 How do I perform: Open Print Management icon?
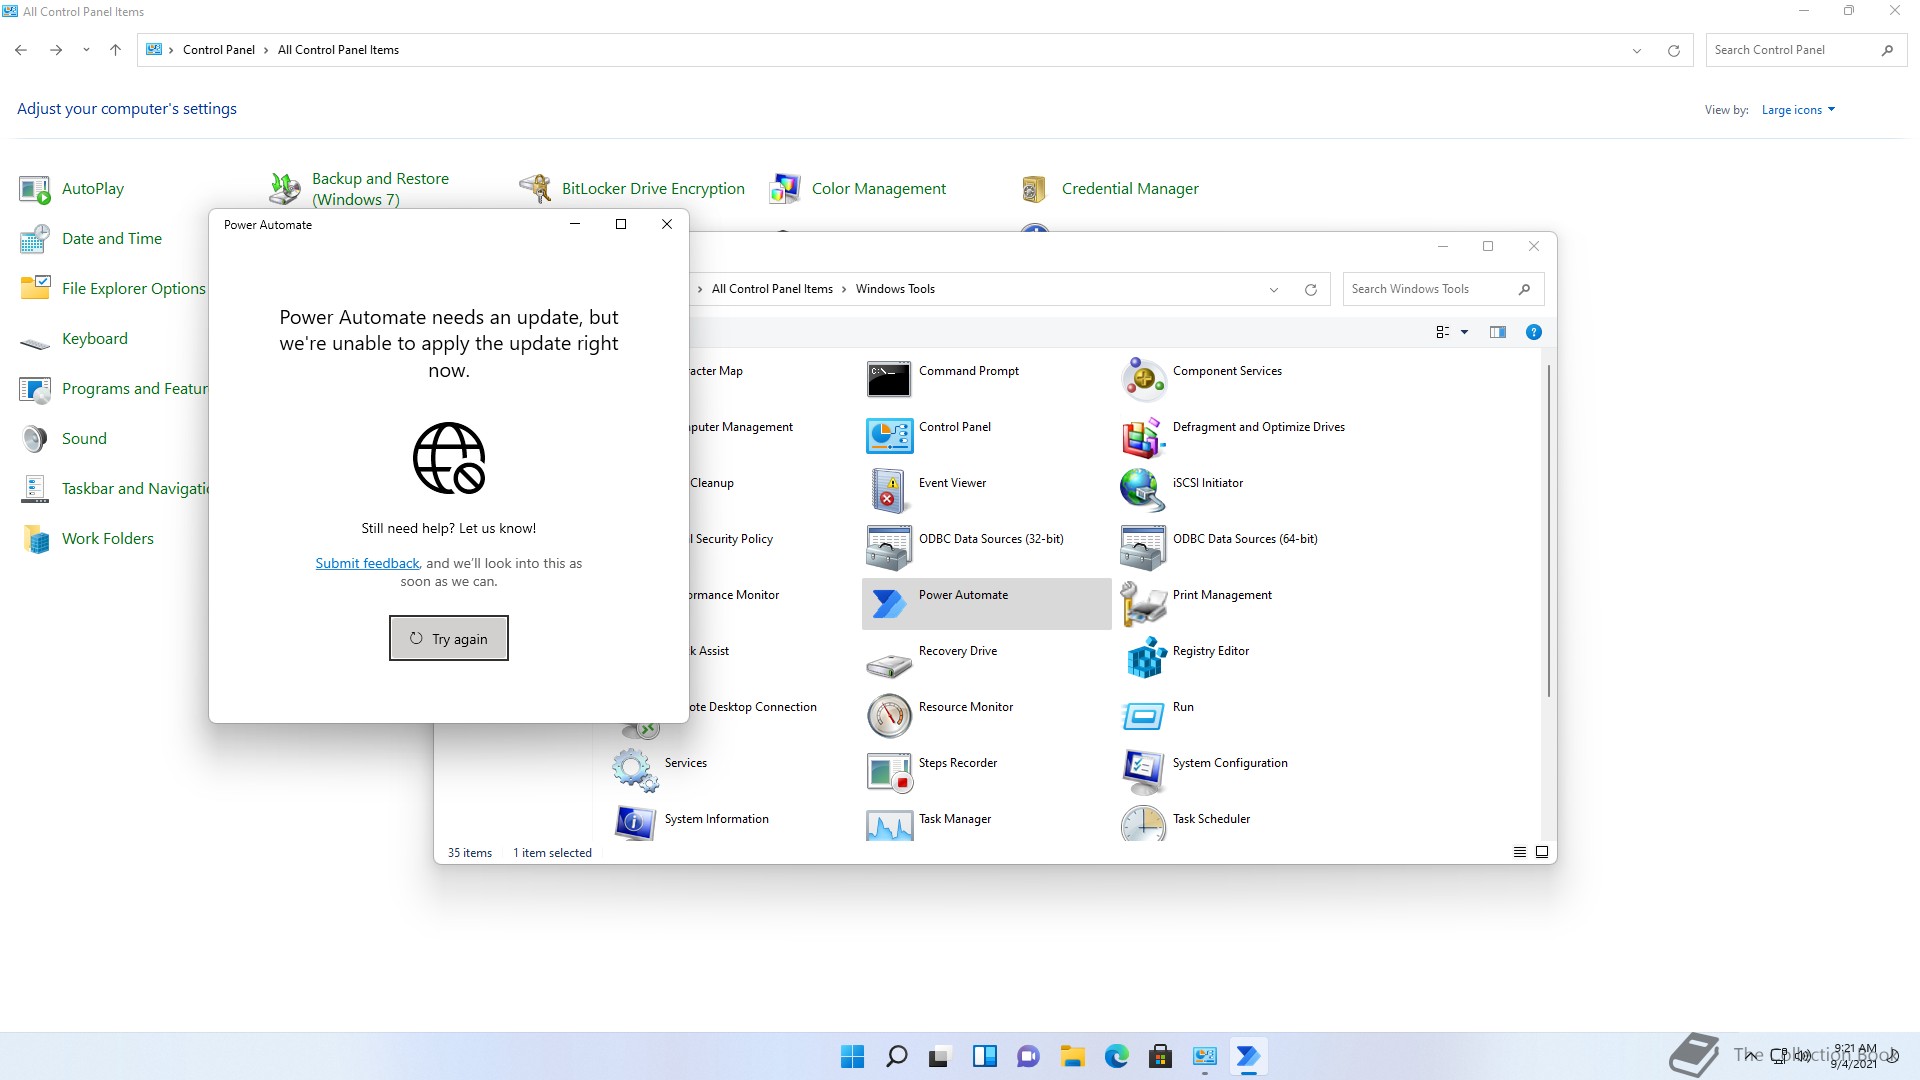pos(1143,603)
